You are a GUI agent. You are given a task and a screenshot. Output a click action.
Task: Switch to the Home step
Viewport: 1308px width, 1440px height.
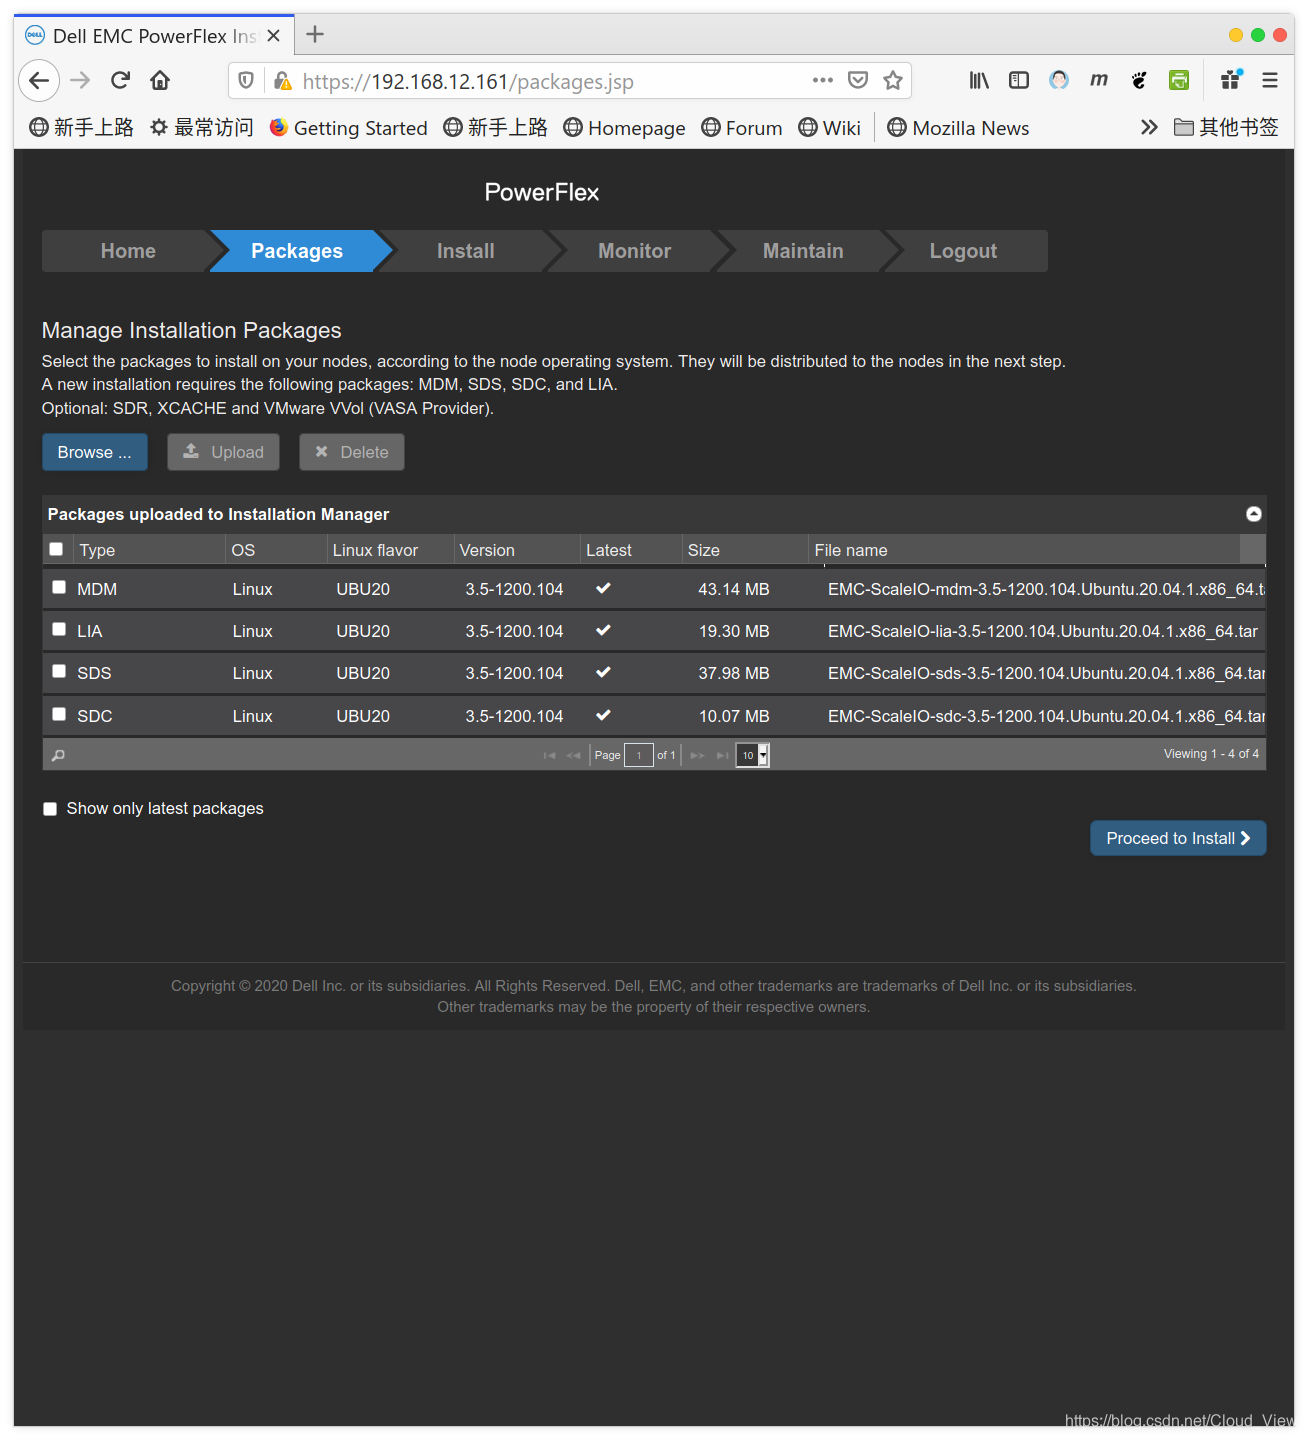[128, 251]
